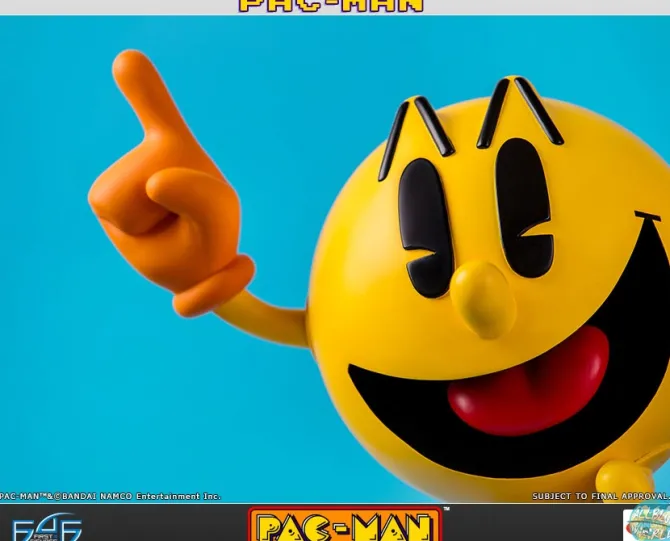Click the orange glove cuff
Image resolution: width=670 pixels, height=541 pixels.
pyautogui.click(x=217, y=285)
